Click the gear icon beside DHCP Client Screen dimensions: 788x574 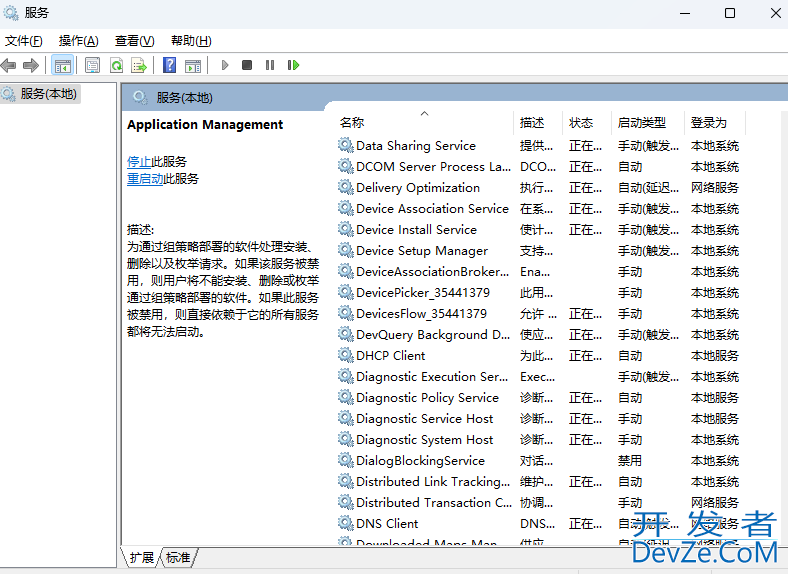[346, 355]
